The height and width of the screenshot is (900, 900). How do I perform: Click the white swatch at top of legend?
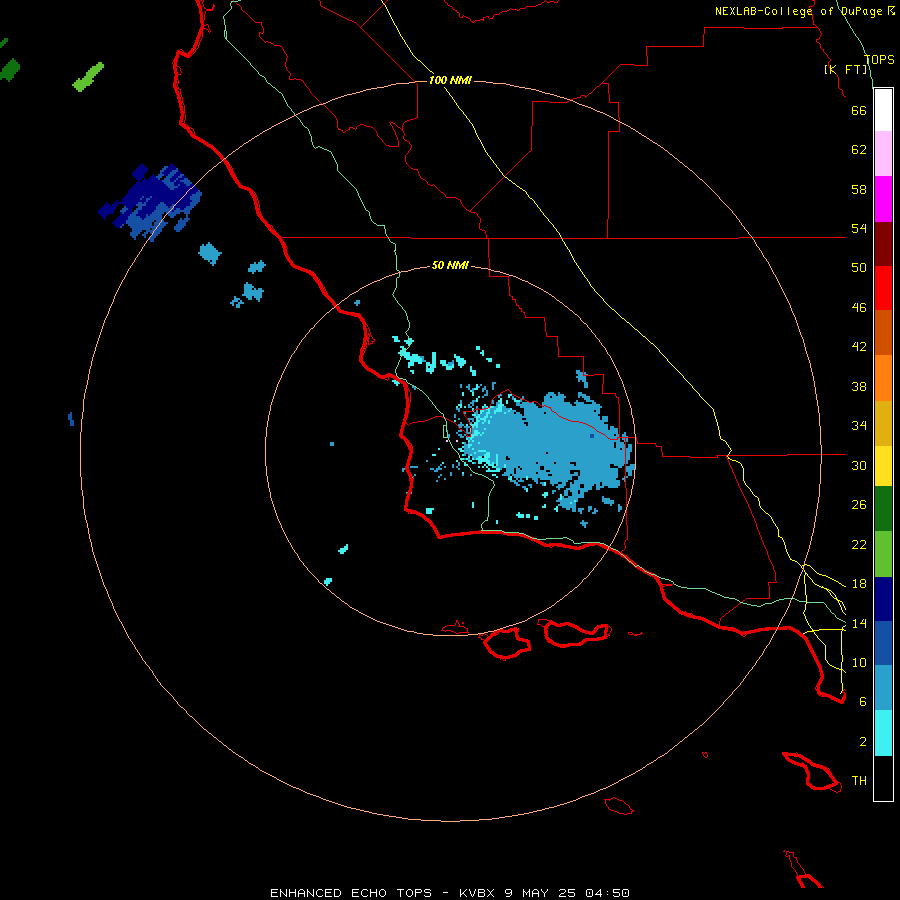coord(883,110)
